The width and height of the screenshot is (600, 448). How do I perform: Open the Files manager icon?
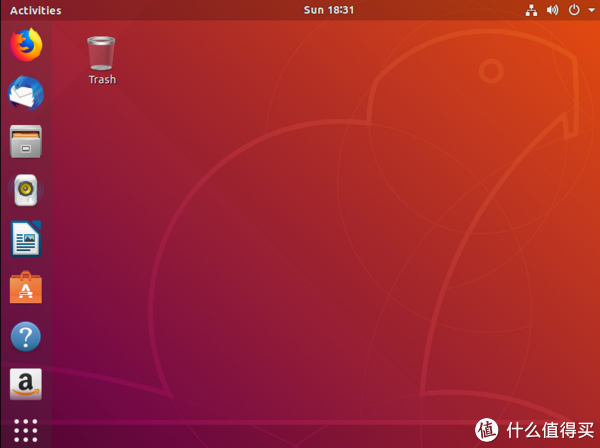point(26,142)
